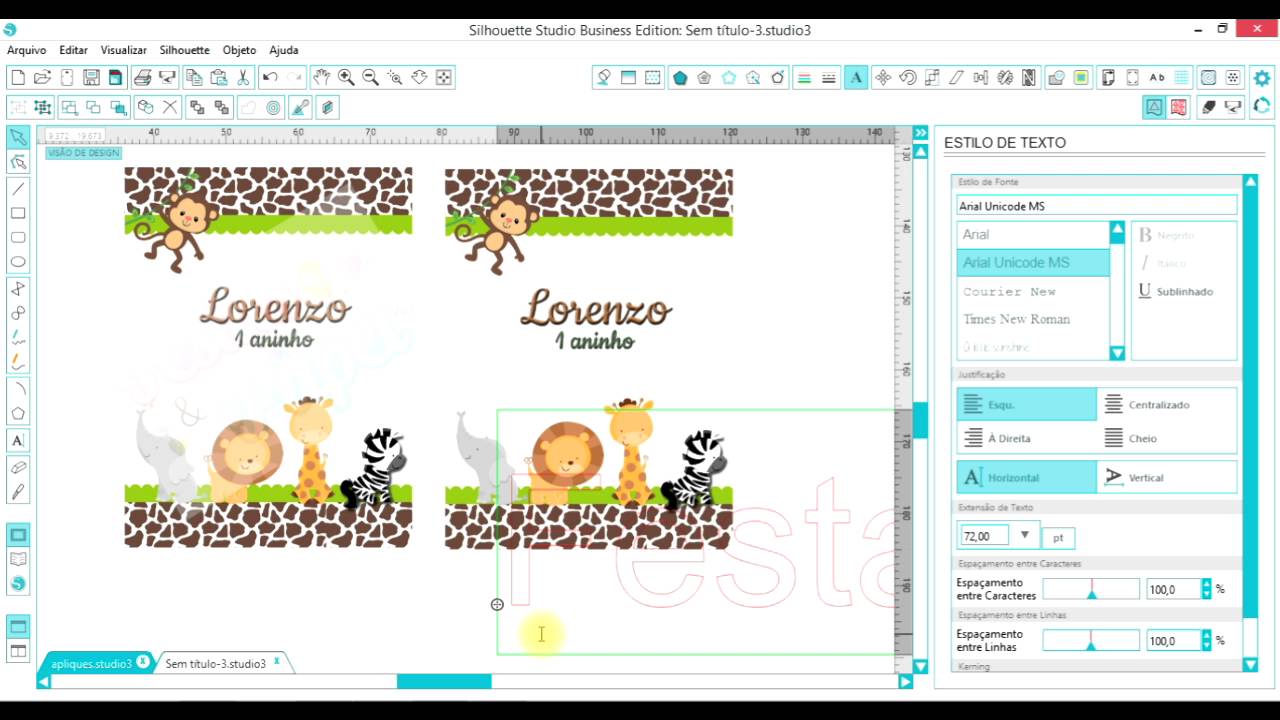Screen dimensions: 1280x720
Task: Increase line spacing percentage stepper
Action: point(1206,636)
